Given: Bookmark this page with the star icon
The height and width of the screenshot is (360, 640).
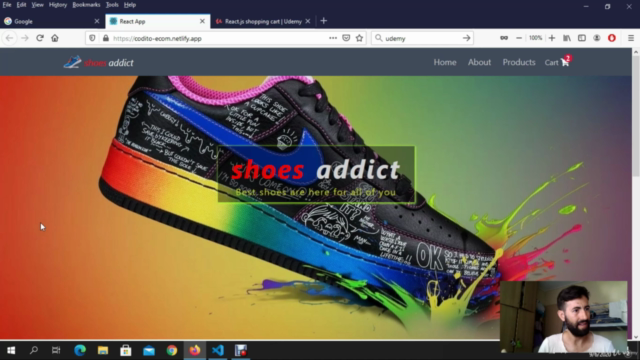Looking at the screenshot, I should pos(359,38).
